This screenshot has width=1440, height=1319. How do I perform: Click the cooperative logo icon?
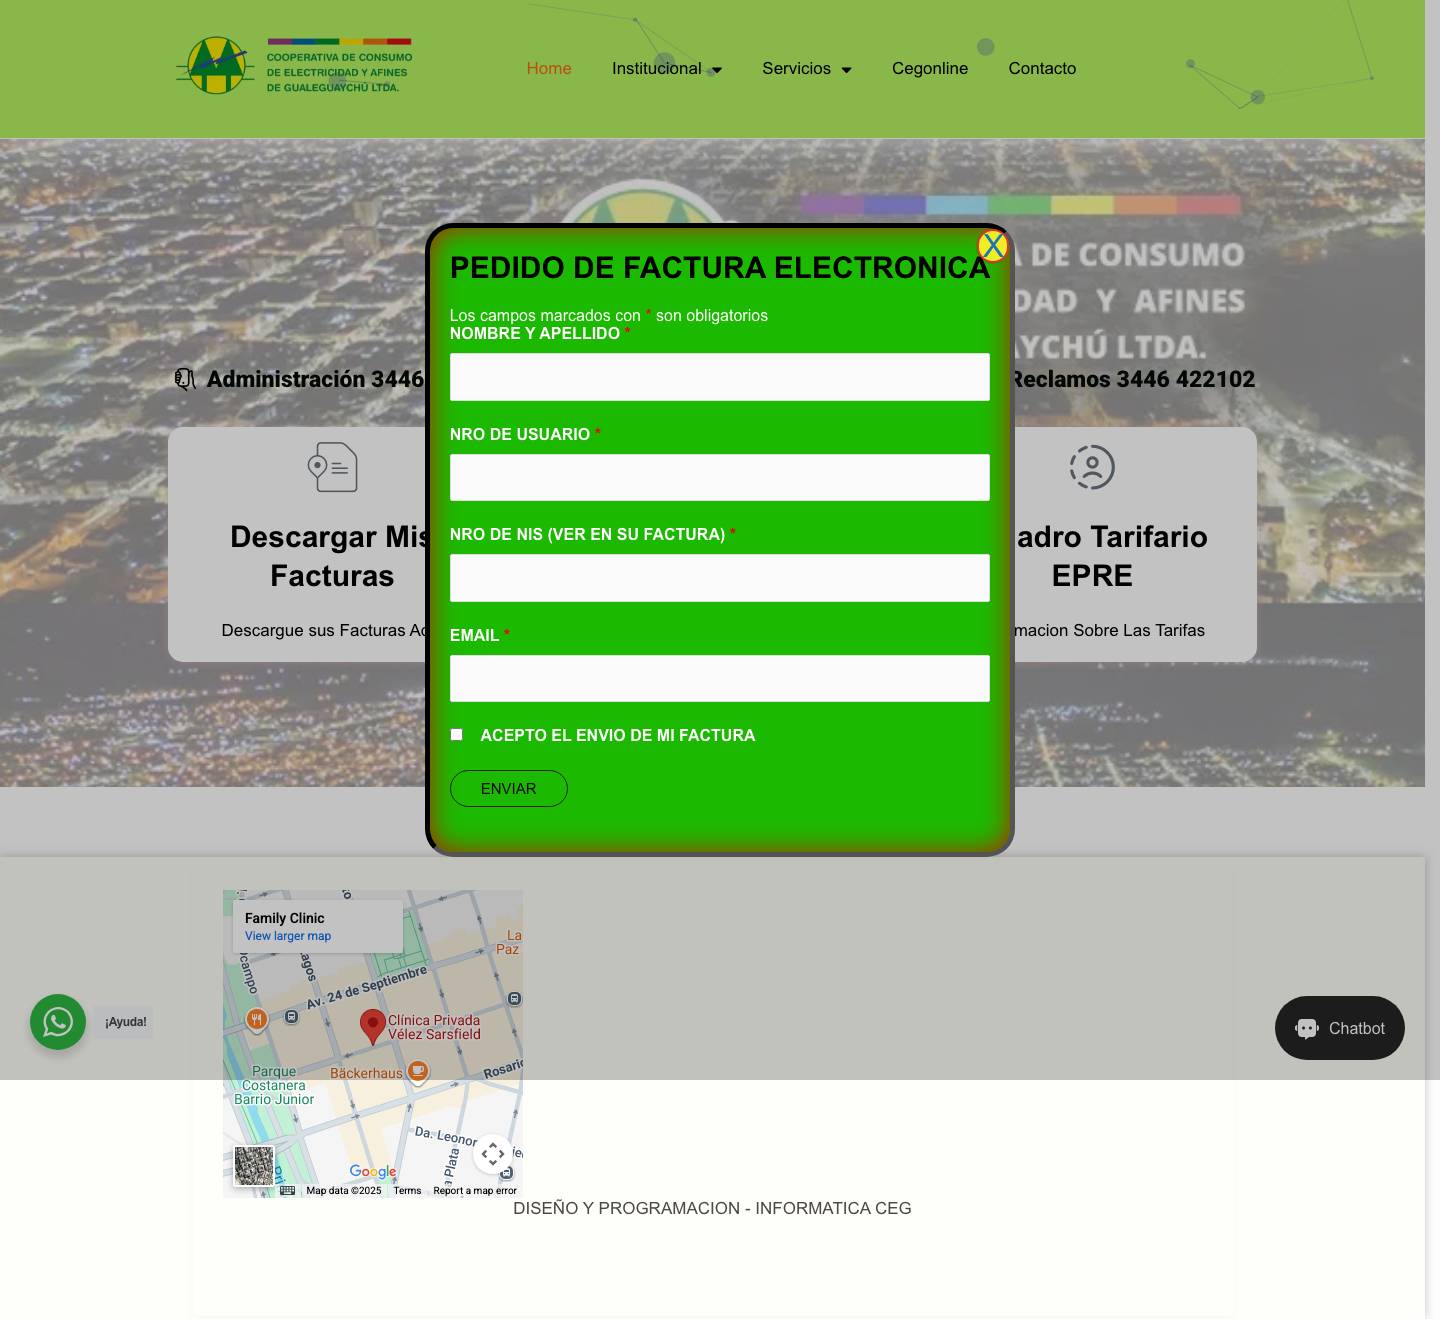[x=216, y=66]
